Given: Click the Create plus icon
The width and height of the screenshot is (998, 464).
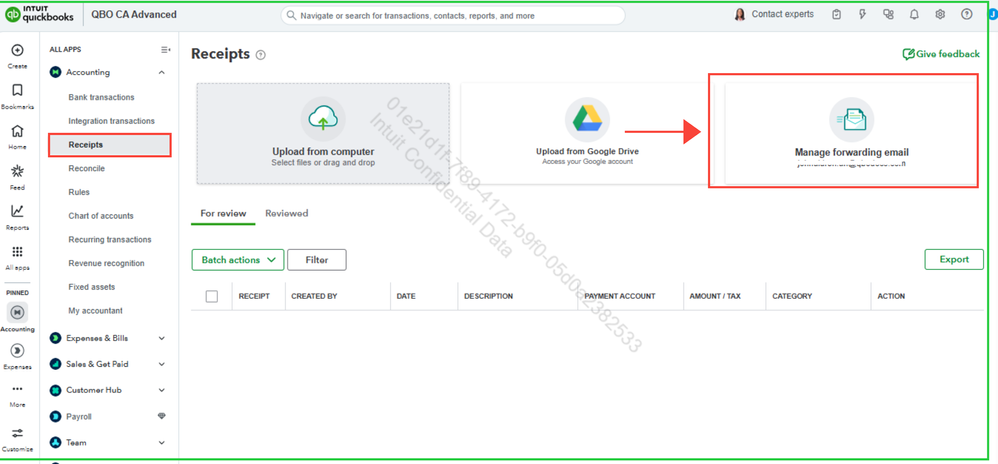Looking at the screenshot, I should (17, 51).
